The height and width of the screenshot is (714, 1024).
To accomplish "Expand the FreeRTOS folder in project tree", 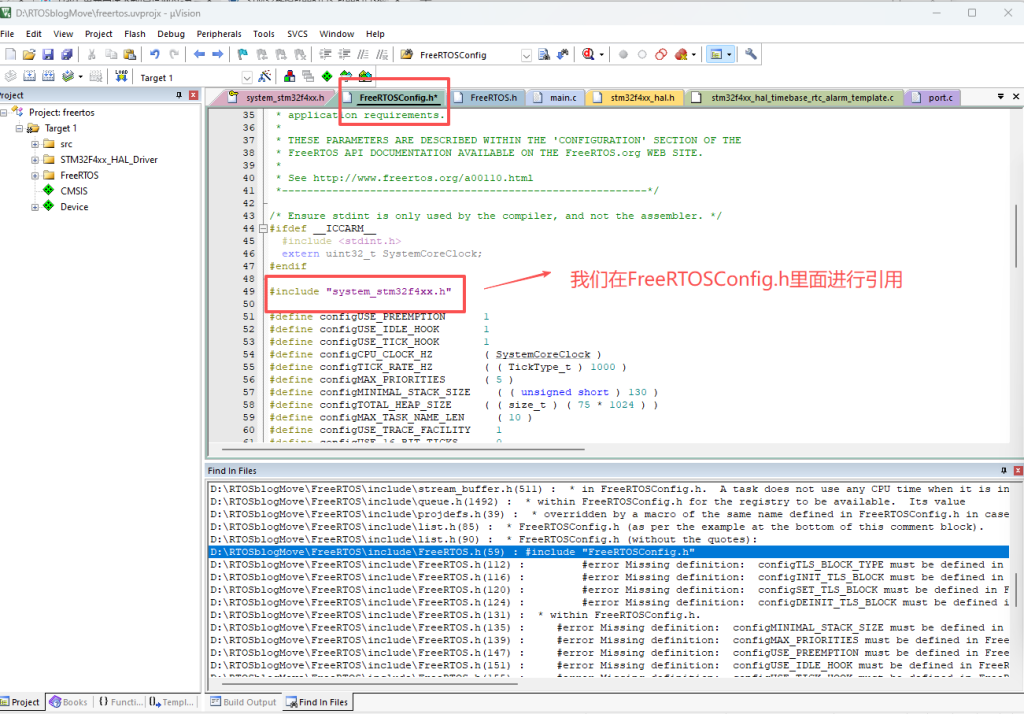I will 35,175.
